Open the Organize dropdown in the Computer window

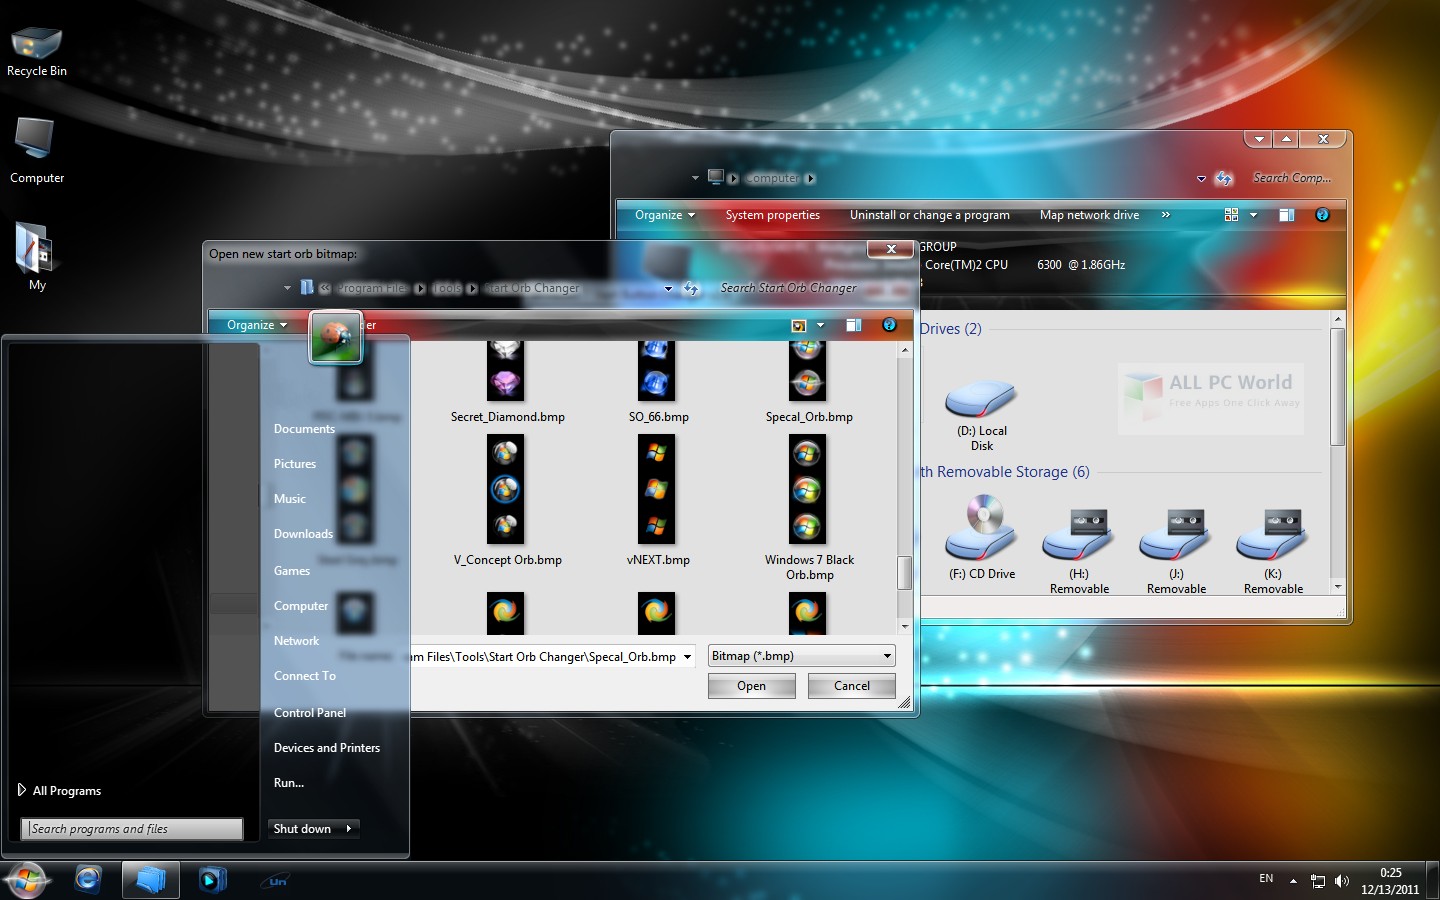(661, 214)
